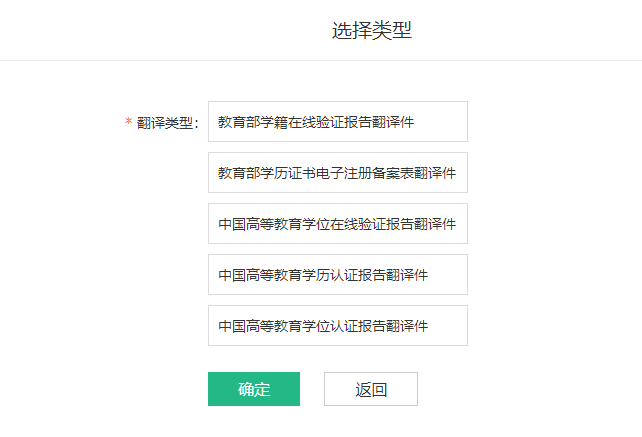This screenshot has height=437, width=642.
Task: Click the green 确定 button
Action: pos(254,389)
